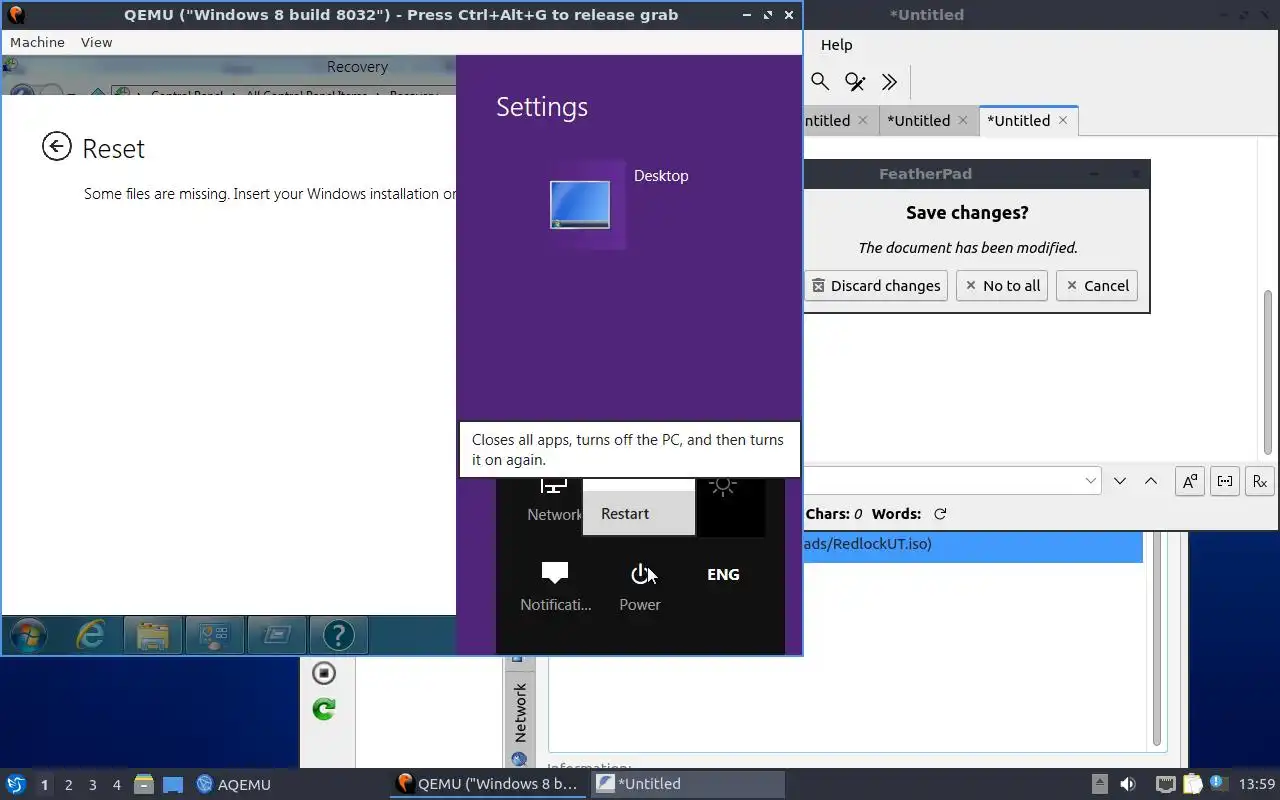Switch to the middle *Untitled tab

[x=918, y=120]
